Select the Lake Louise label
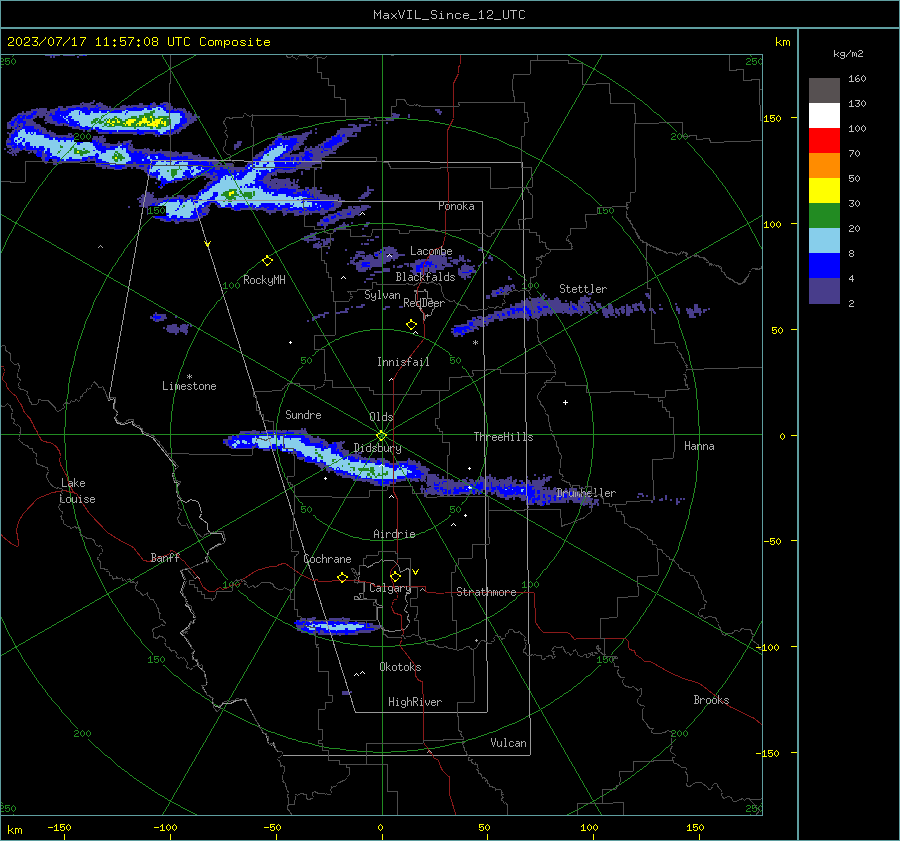The width and height of the screenshot is (900, 841). coord(77,491)
